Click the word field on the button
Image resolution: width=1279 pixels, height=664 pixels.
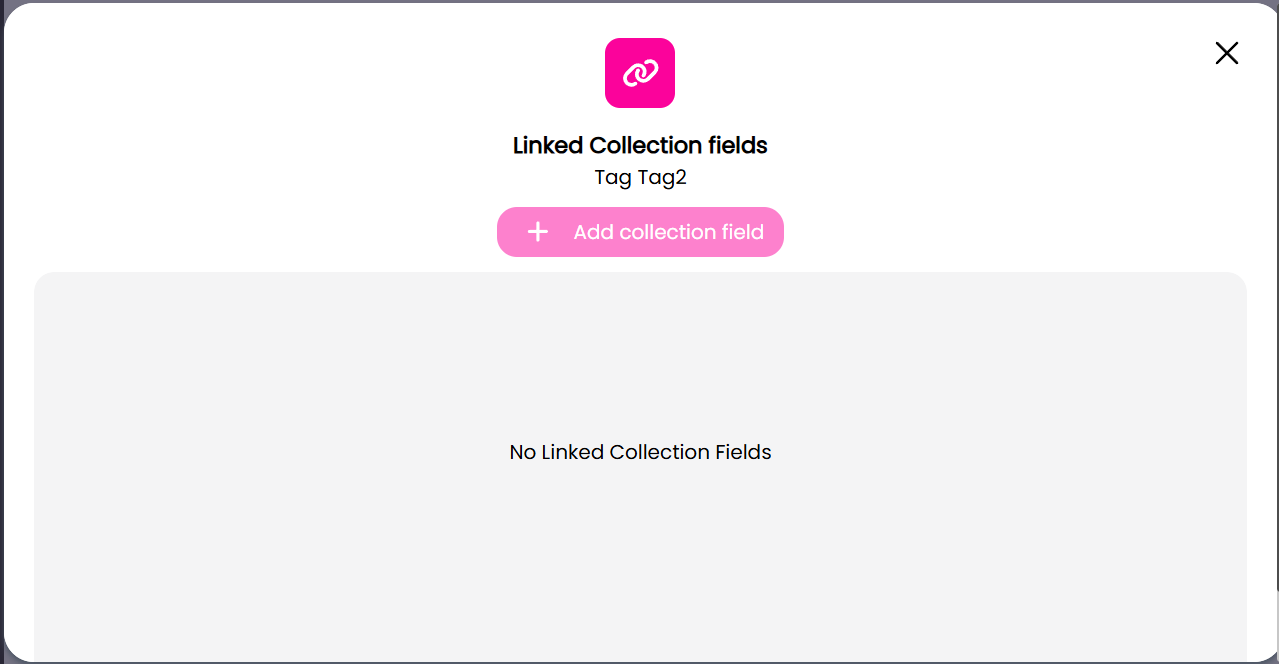(x=740, y=232)
